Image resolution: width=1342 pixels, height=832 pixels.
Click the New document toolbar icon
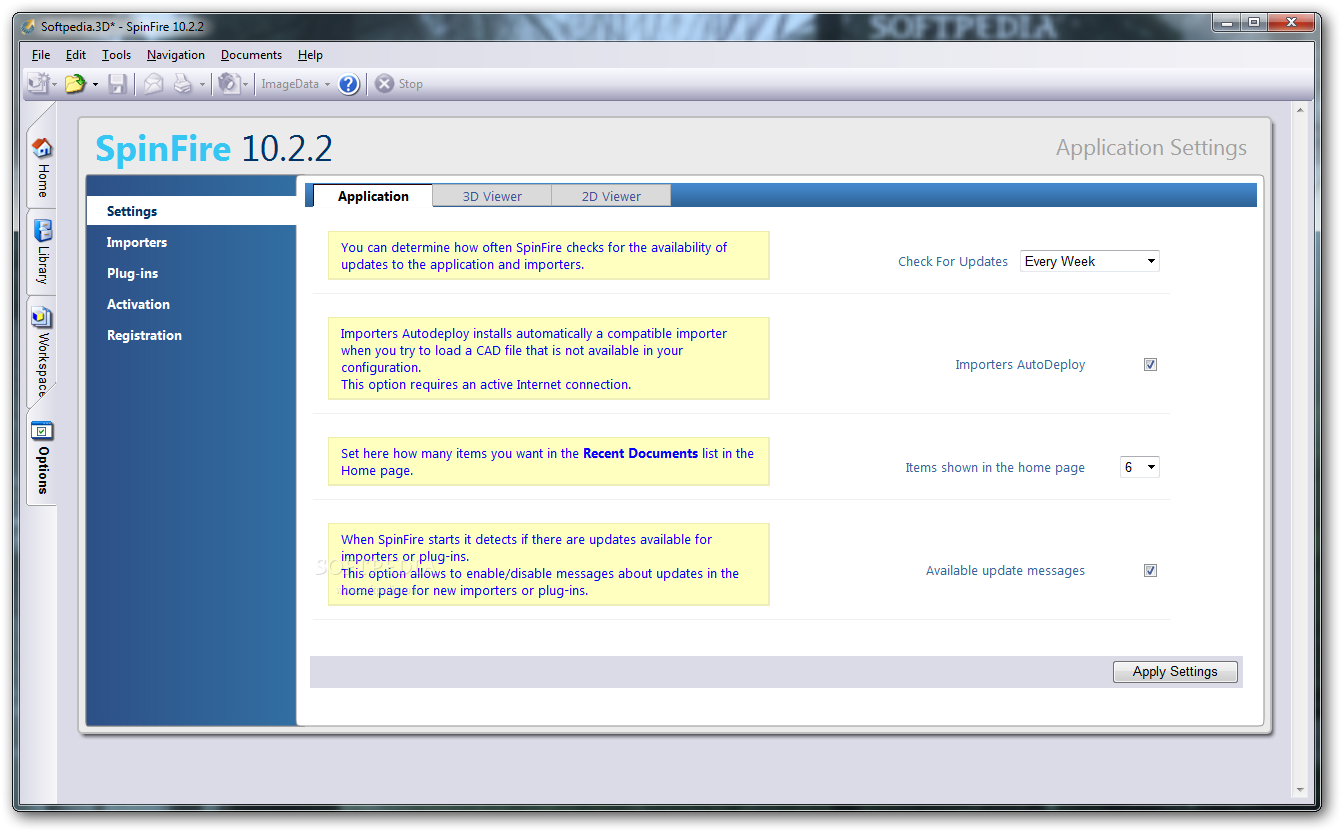(x=38, y=84)
